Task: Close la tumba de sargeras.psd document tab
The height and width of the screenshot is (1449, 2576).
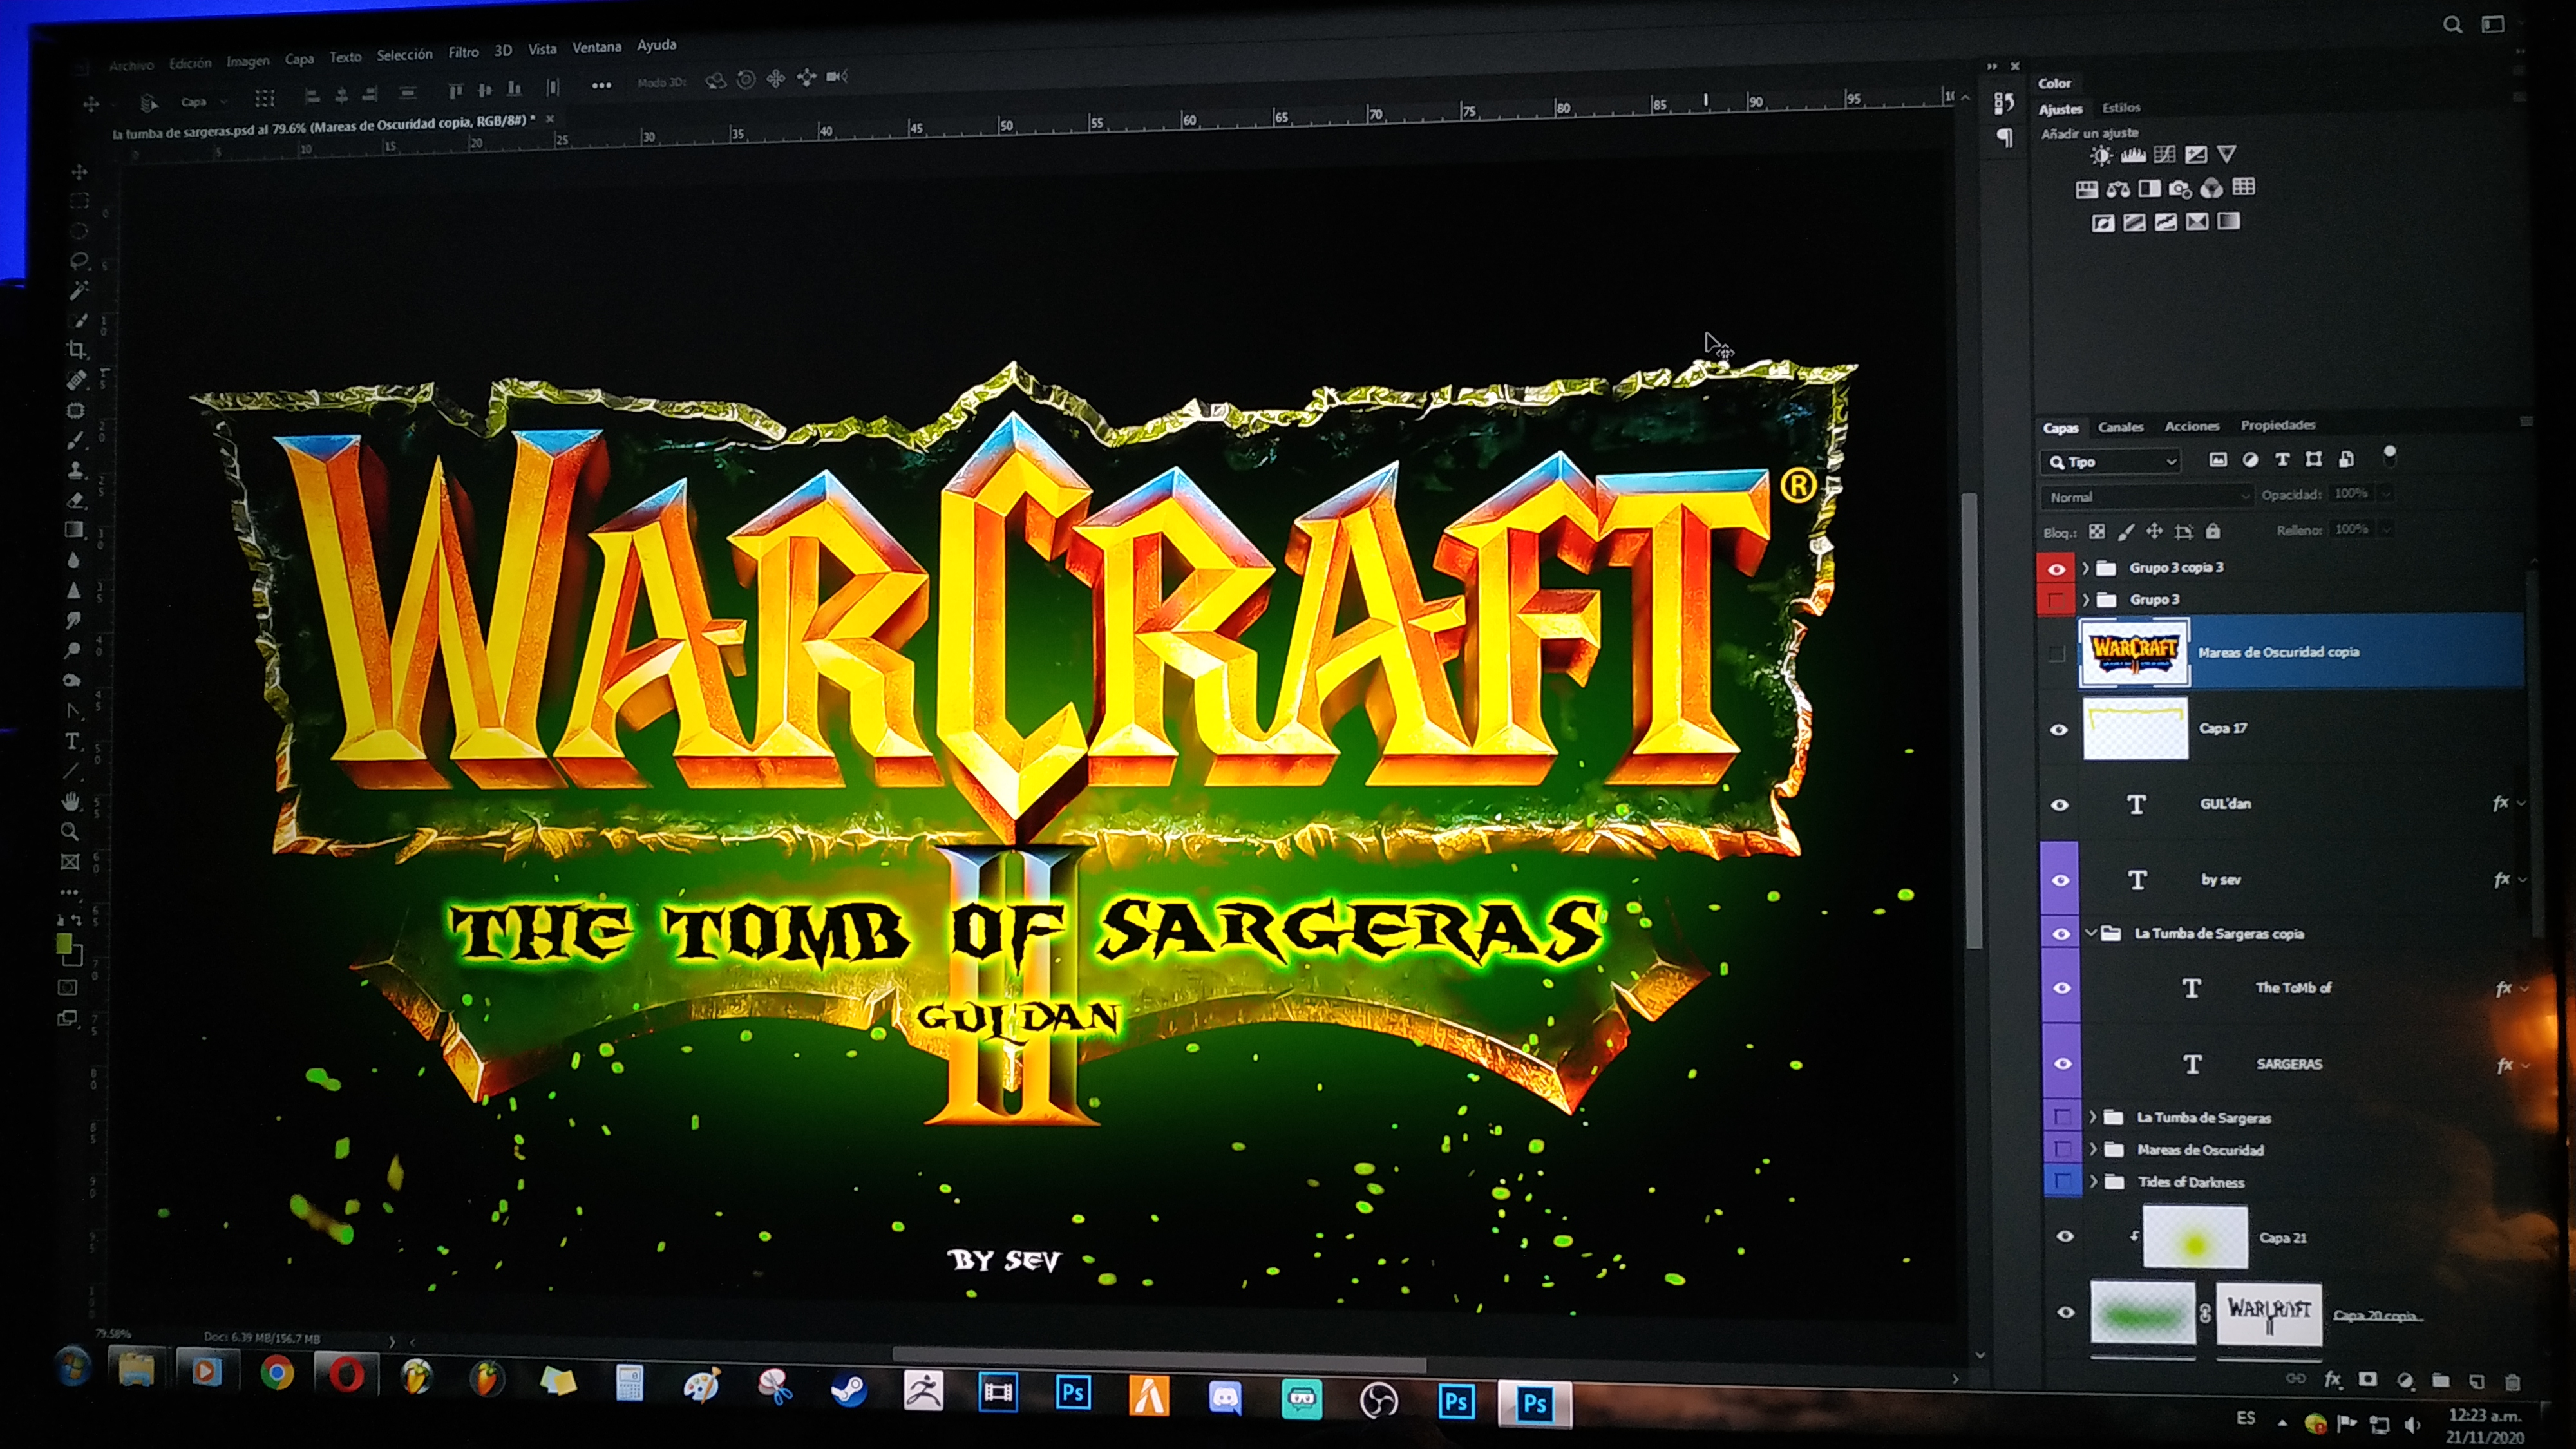Action: tap(549, 119)
